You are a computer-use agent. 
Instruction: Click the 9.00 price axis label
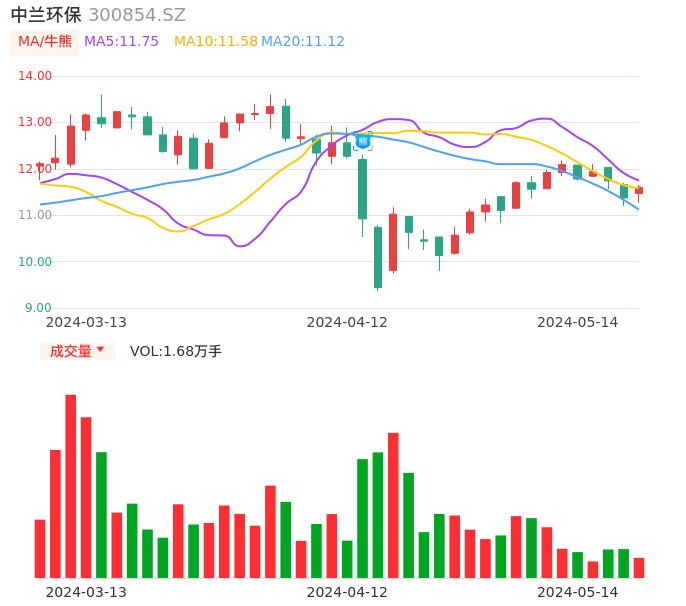tap(39, 308)
